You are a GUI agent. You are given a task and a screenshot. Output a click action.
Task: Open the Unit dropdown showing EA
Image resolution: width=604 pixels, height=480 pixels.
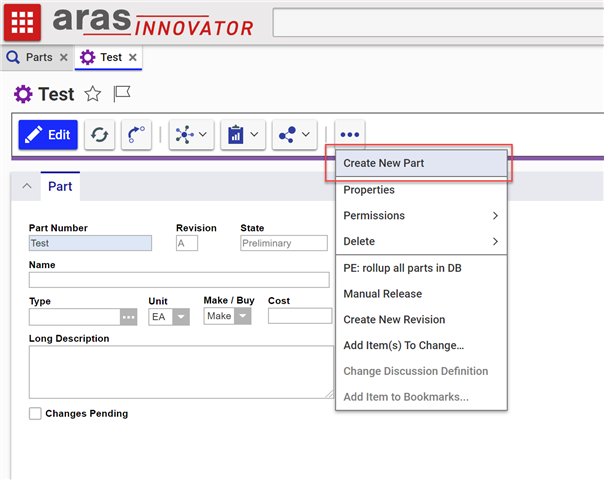click(x=180, y=316)
